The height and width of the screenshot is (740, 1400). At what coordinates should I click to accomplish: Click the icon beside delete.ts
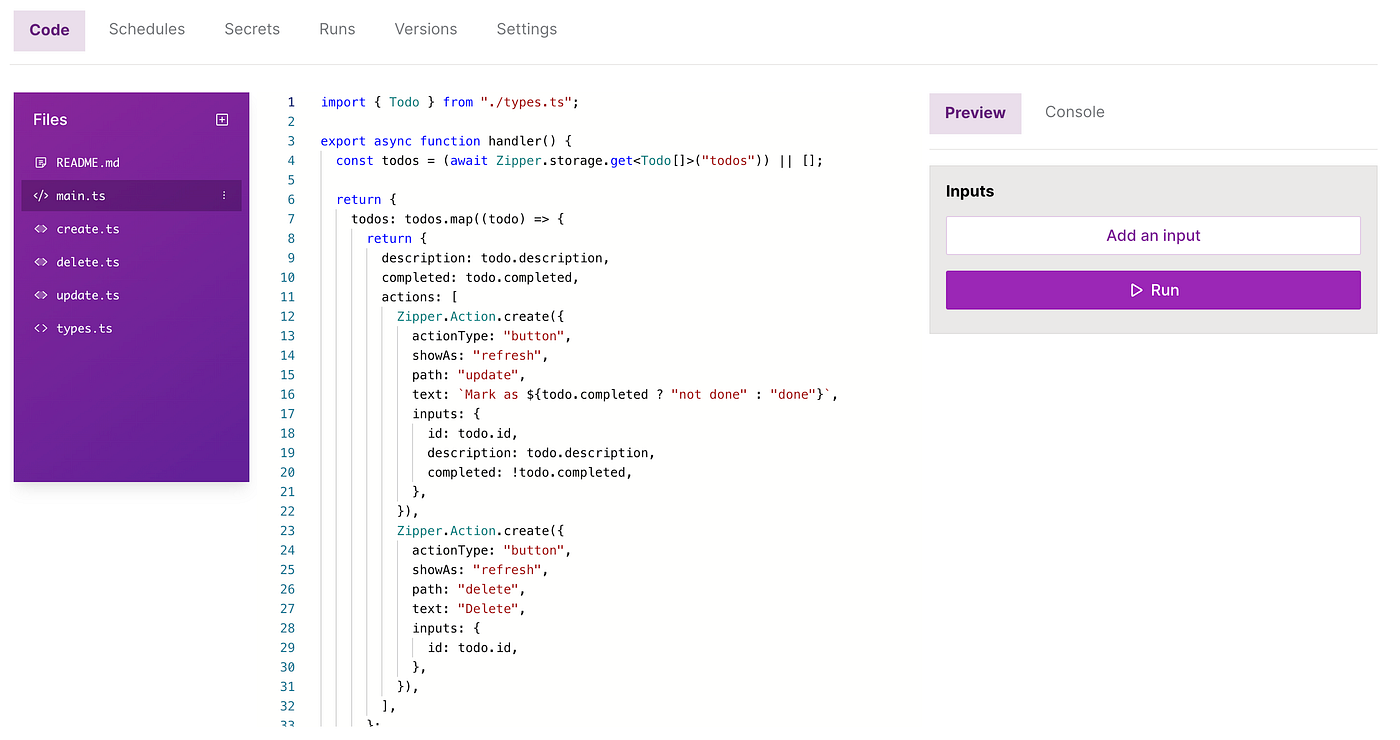click(41, 262)
